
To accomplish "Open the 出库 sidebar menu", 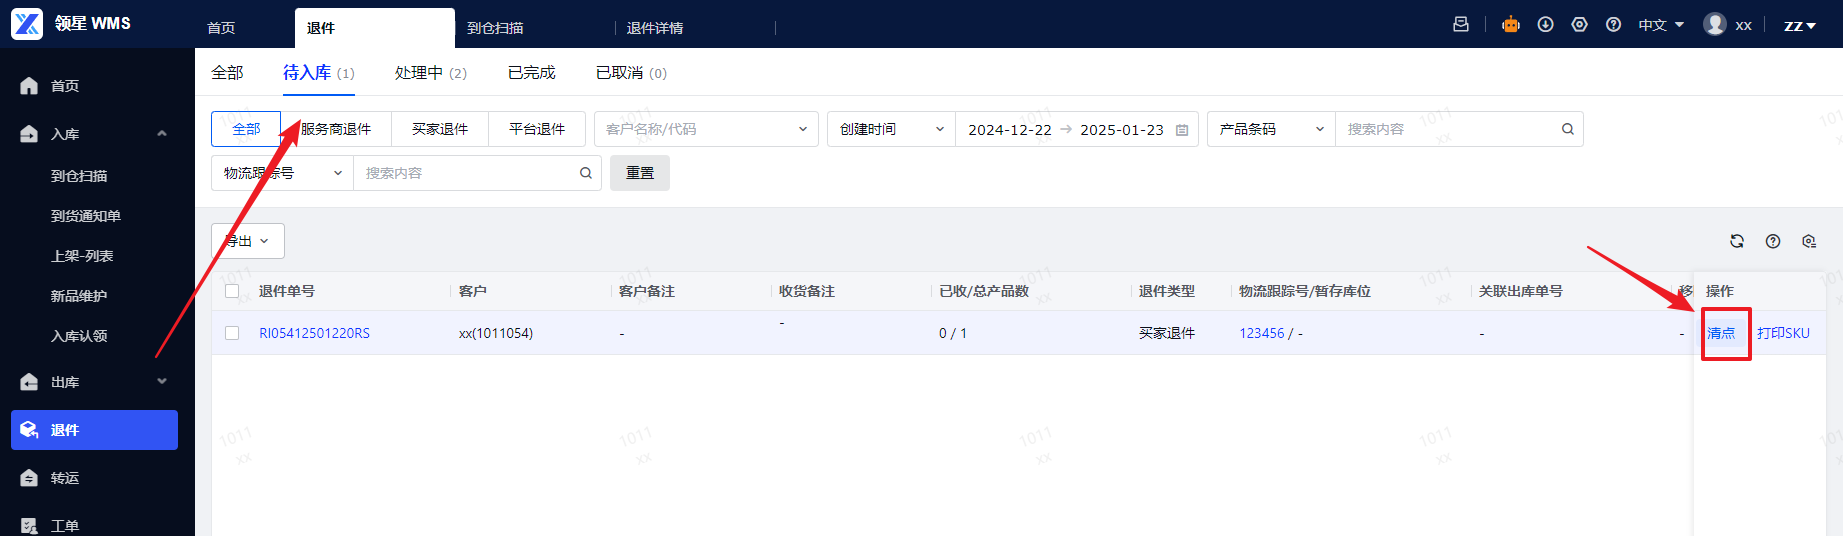I will [x=94, y=382].
